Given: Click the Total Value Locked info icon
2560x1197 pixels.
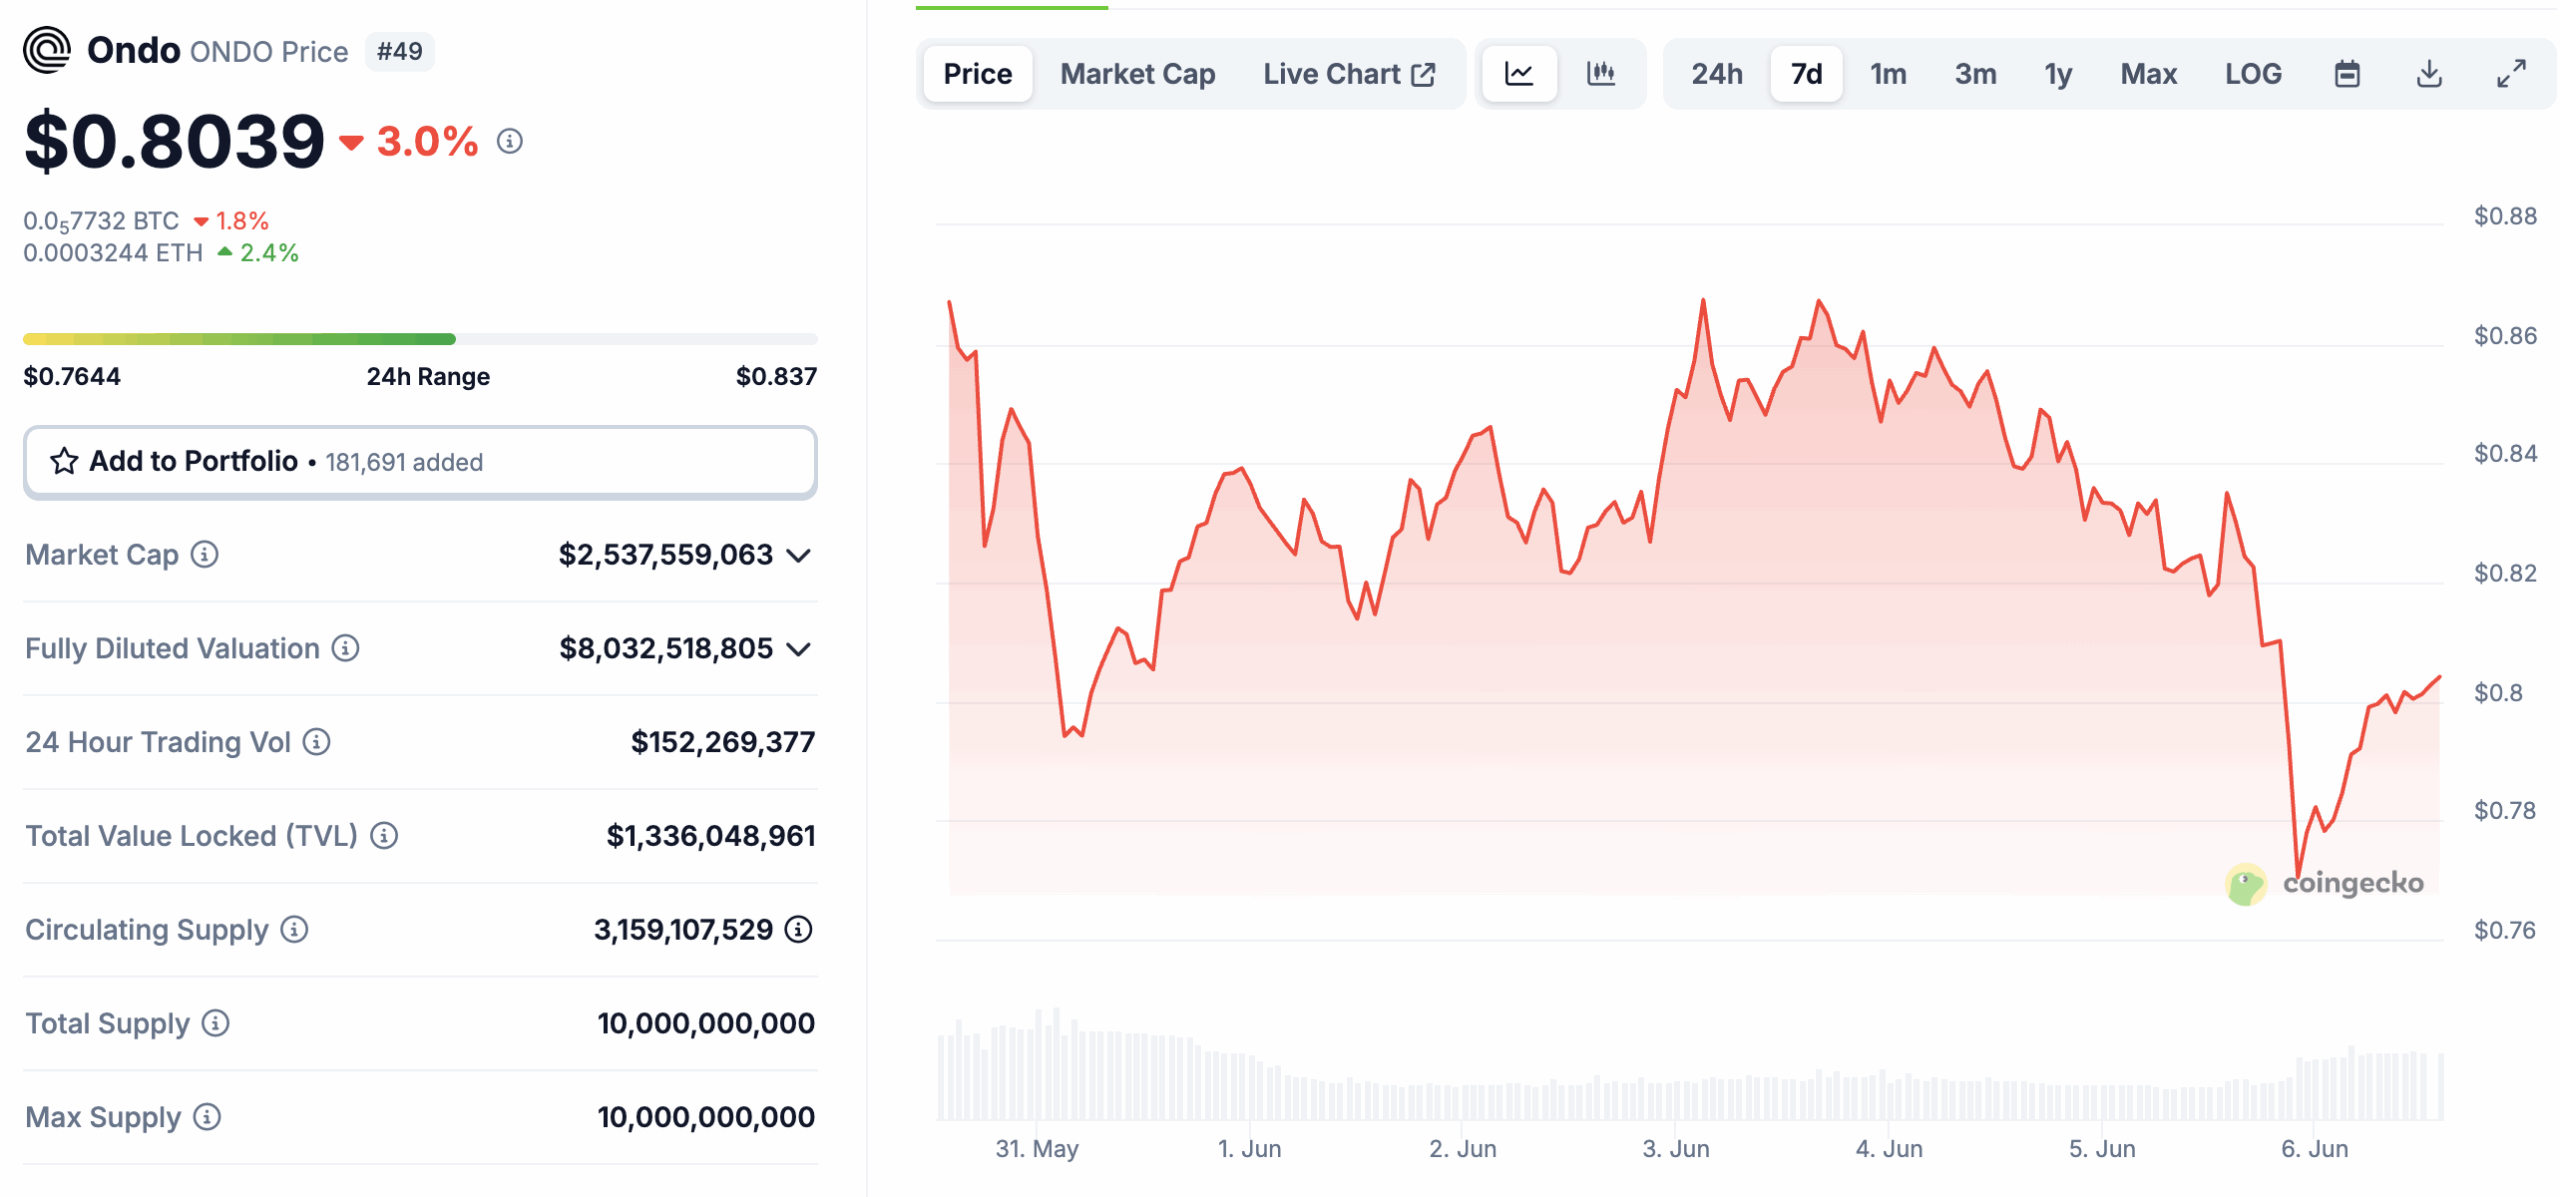Looking at the screenshot, I should (383, 837).
